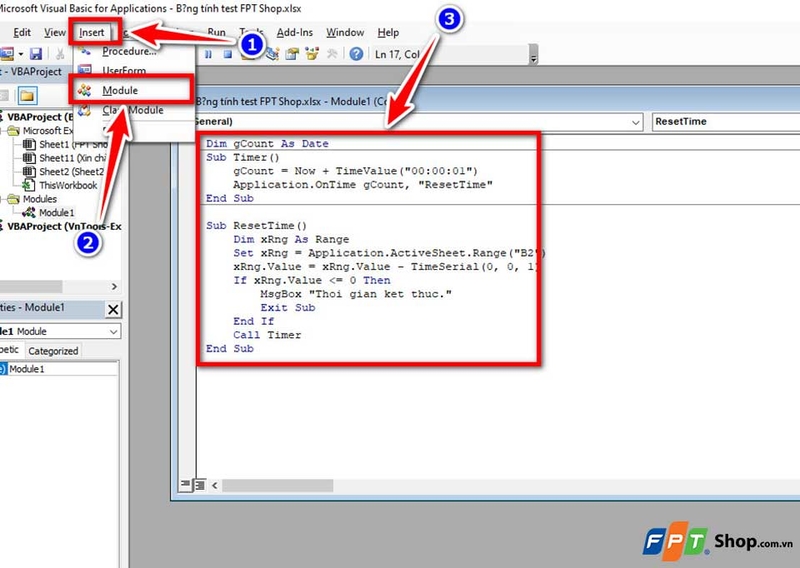Click the 'Application.OnTime gCount' code line
The image size is (800, 568).
(363, 185)
